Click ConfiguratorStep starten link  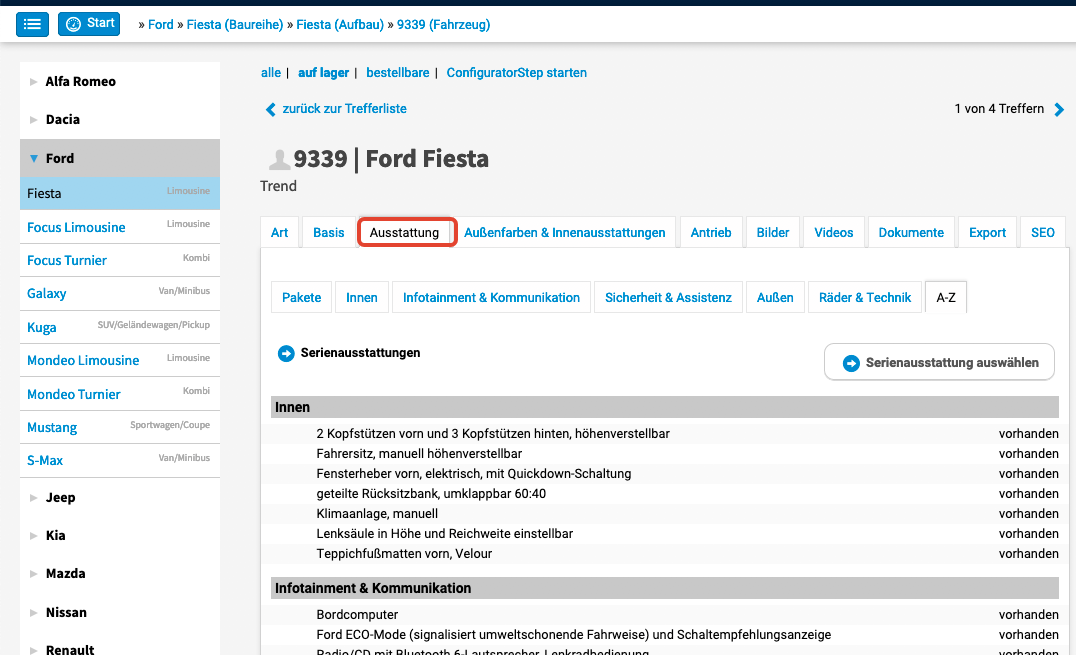(x=516, y=73)
